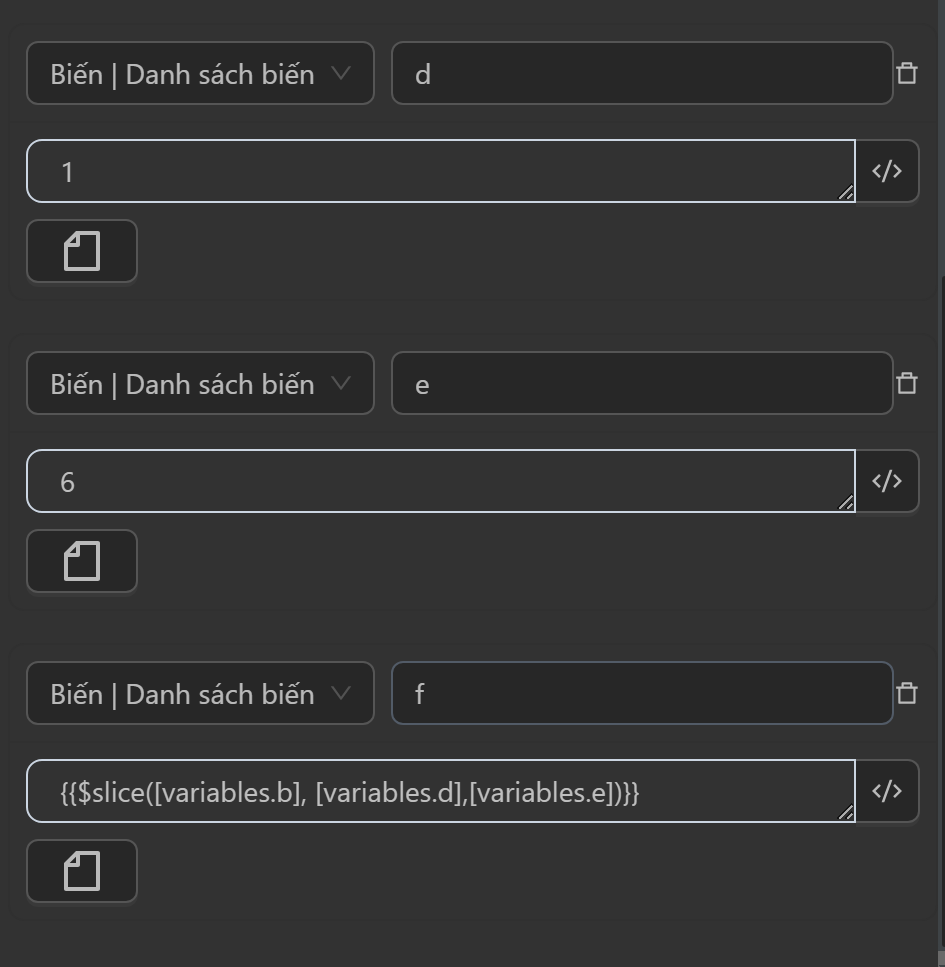Open code editor for the $slice expression
Viewport: 945px width, 967px height.
pyautogui.click(x=887, y=791)
